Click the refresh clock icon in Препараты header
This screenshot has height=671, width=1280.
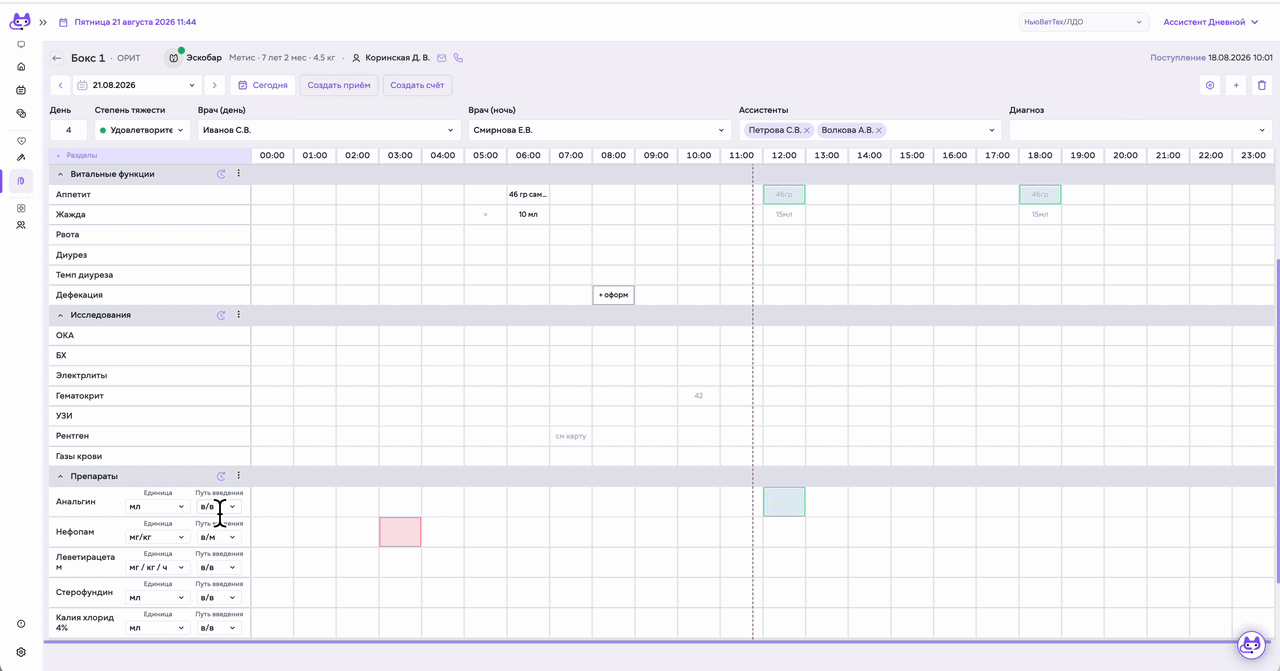coord(221,476)
